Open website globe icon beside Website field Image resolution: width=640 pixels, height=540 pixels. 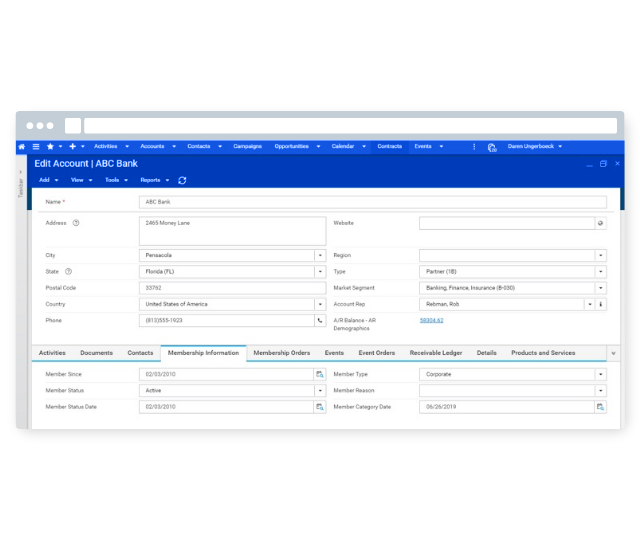point(601,224)
